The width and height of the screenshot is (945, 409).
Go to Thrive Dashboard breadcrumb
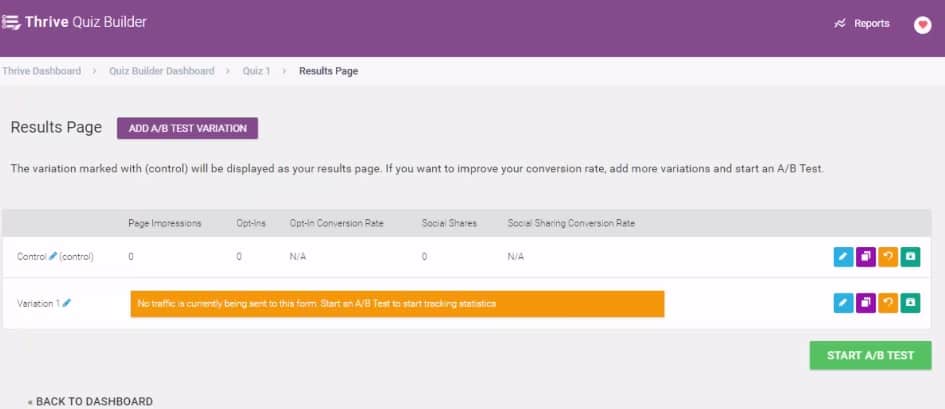click(x=42, y=71)
